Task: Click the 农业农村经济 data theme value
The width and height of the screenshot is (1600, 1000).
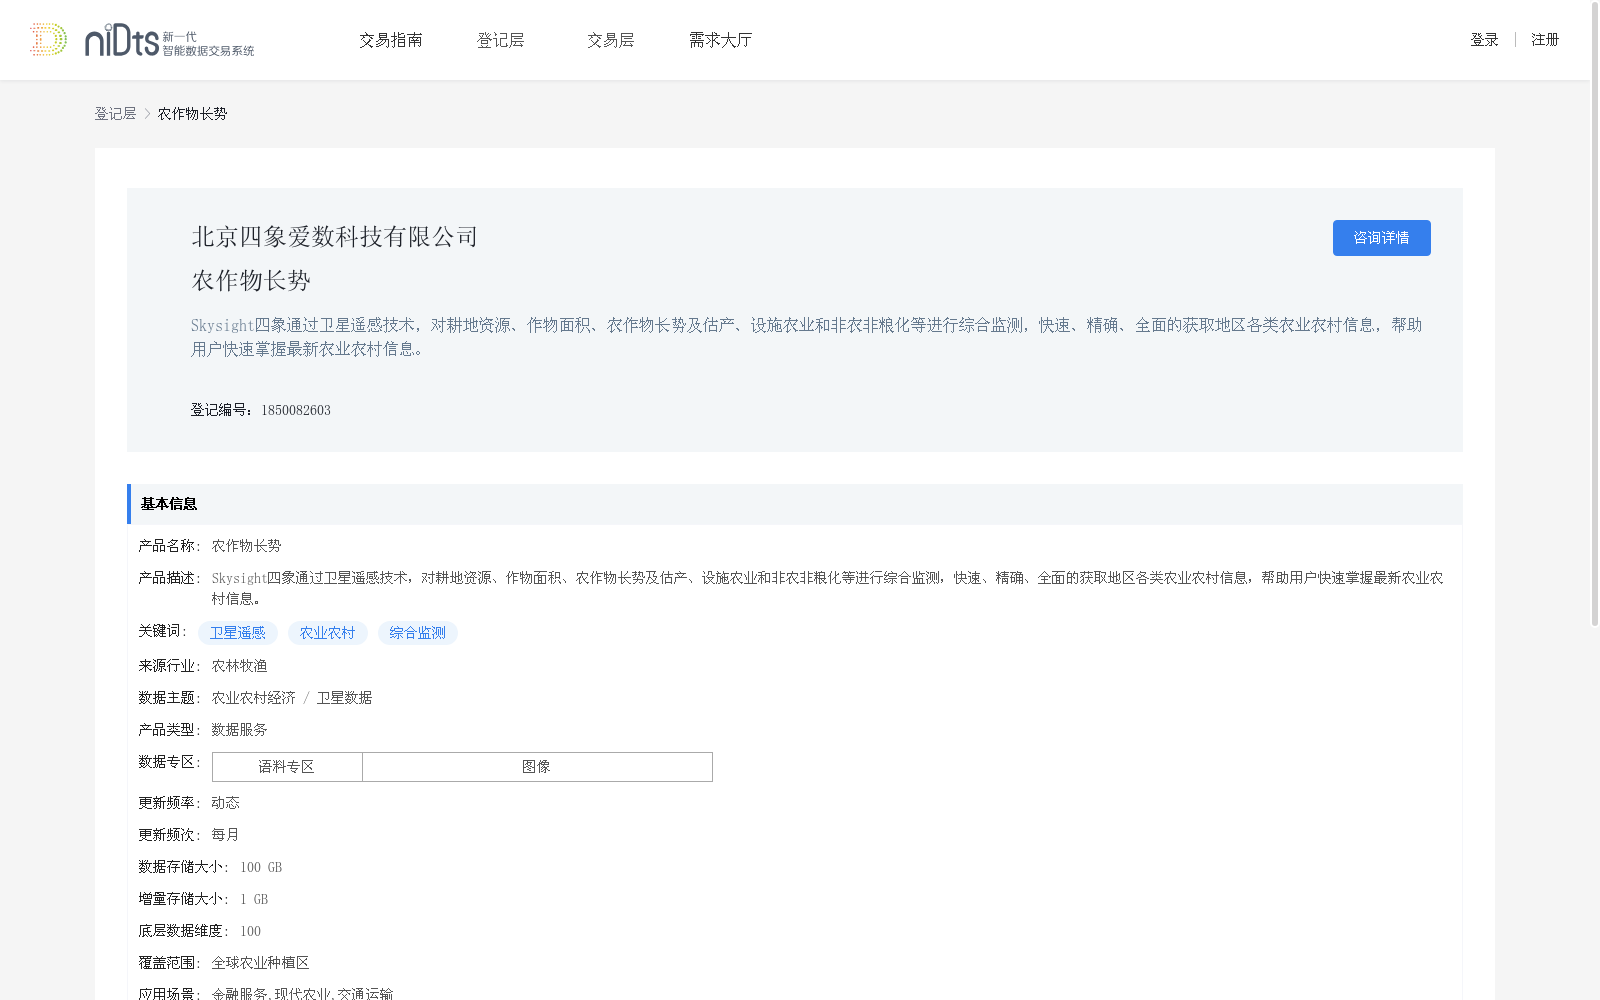Action: (253, 698)
